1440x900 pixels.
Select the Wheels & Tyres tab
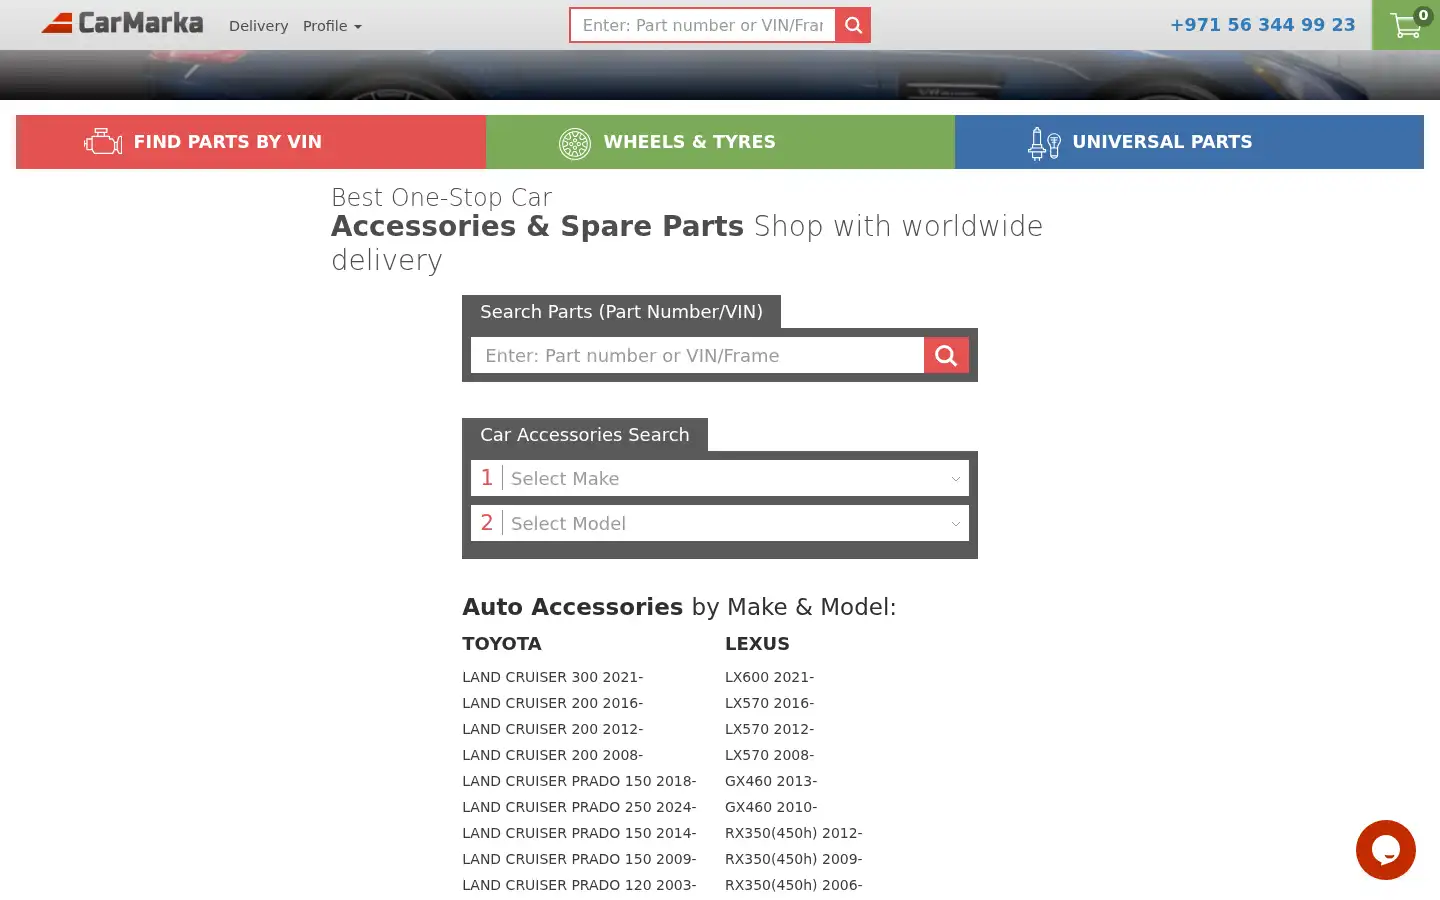(x=720, y=142)
